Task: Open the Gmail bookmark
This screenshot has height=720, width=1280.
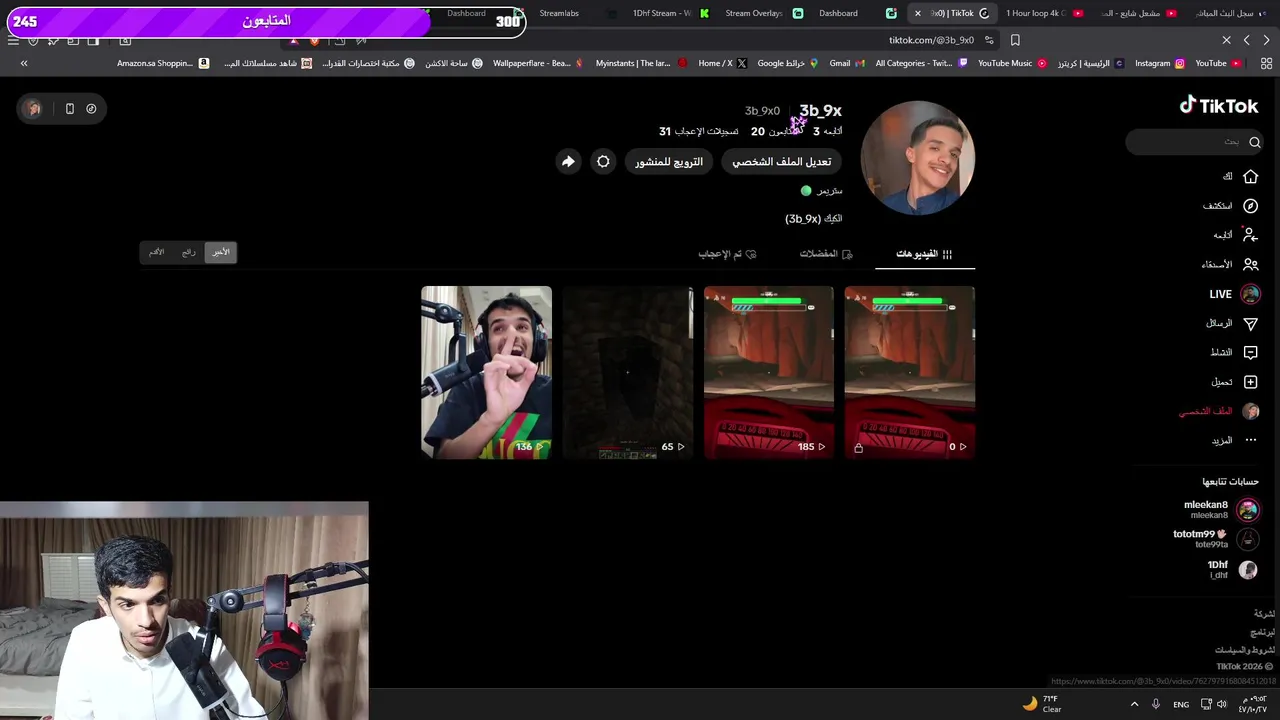Action: click(846, 63)
